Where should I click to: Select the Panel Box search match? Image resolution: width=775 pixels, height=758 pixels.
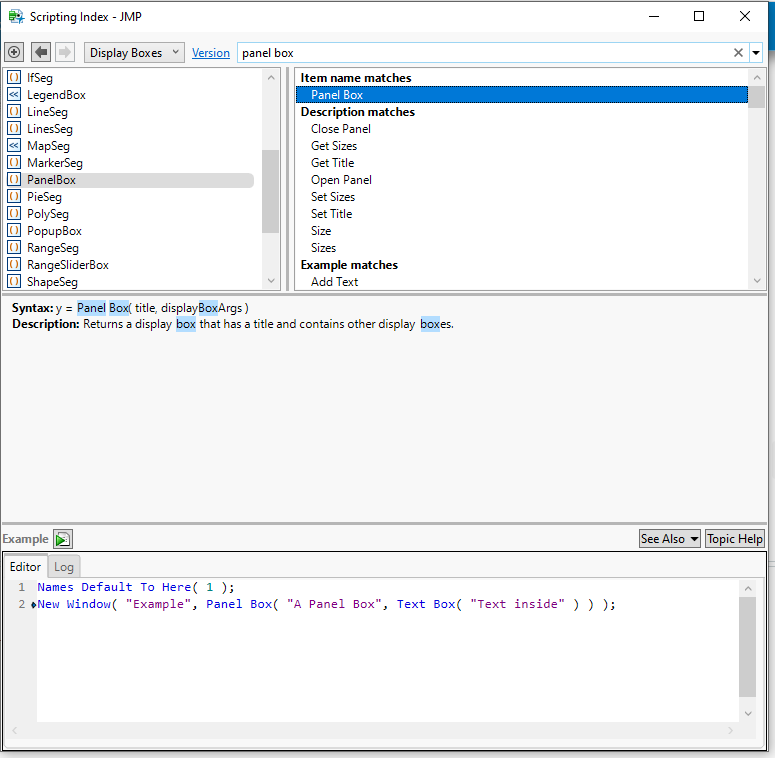521,95
